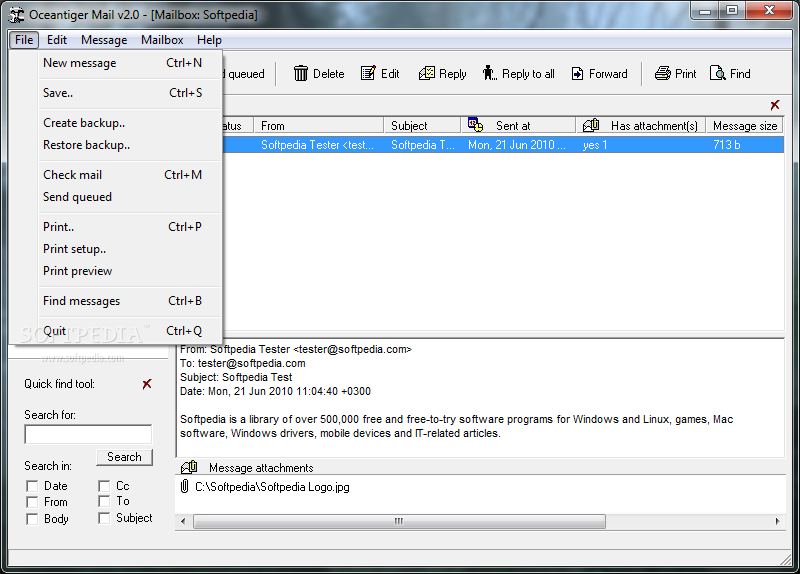Click the Find magnifier icon
Screen dimensions: 800x574
tap(717, 73)
